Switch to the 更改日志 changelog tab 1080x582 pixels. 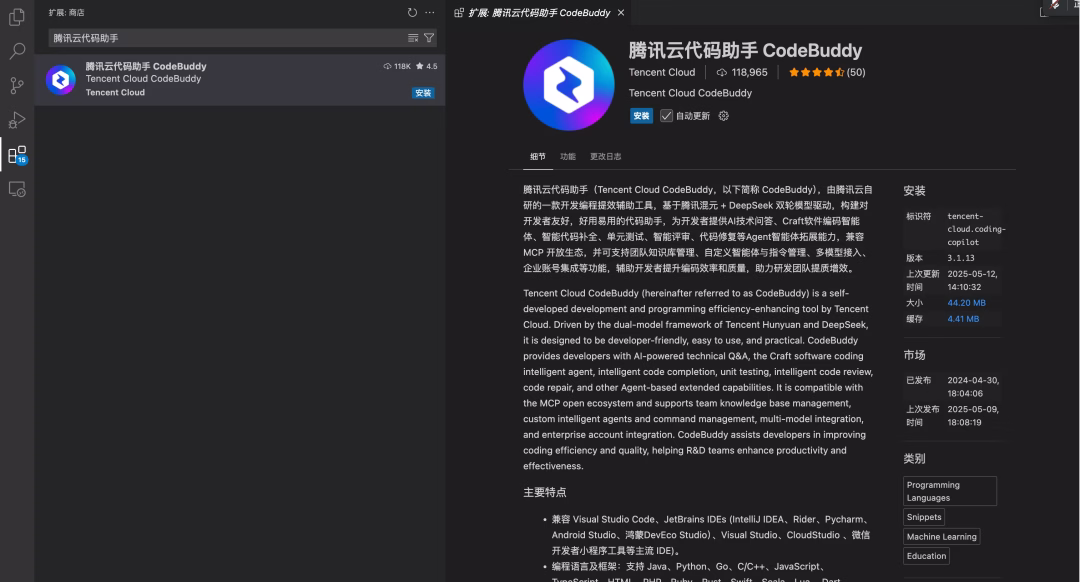(x=604, y=156)
